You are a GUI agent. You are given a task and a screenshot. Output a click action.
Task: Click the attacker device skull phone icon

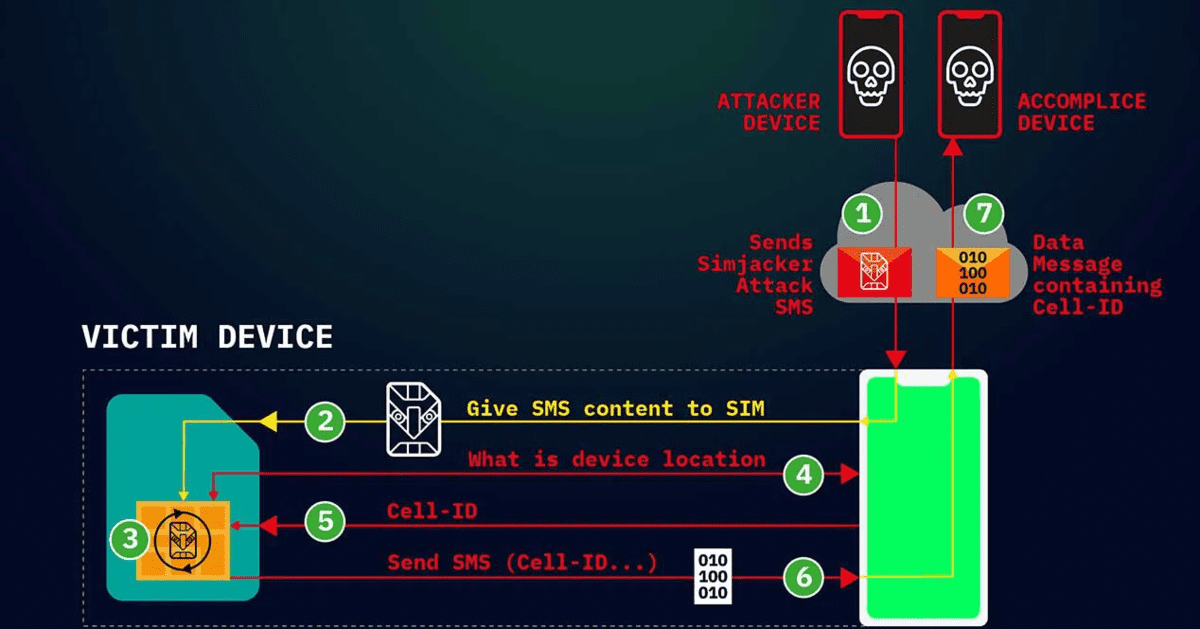pyautogui.click(x=870, y=73)
